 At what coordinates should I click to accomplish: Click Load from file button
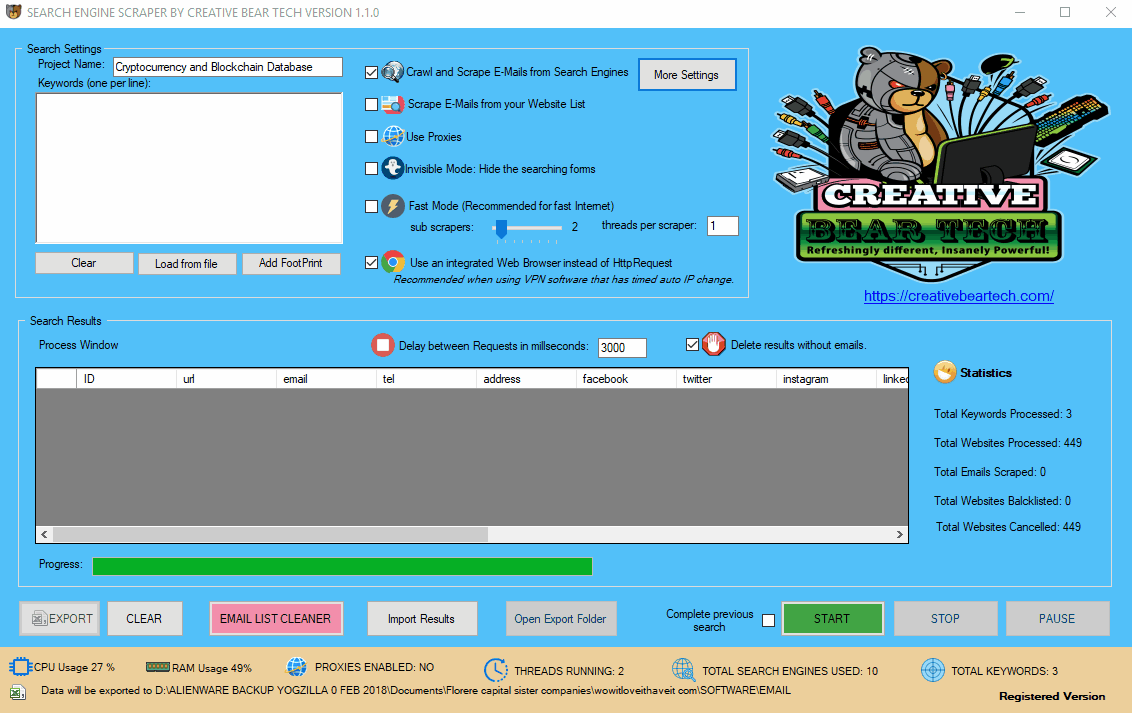[x=186, y=263]
